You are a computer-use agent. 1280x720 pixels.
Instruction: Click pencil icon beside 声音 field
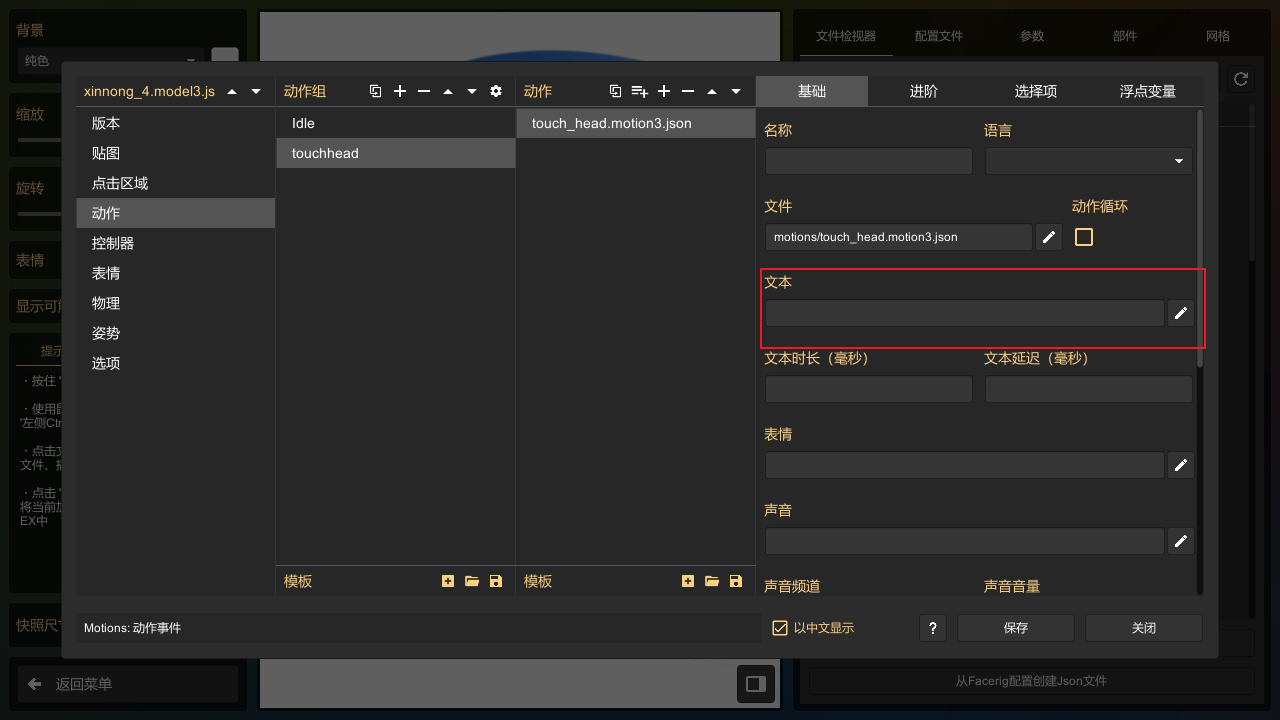point(1181,541)
